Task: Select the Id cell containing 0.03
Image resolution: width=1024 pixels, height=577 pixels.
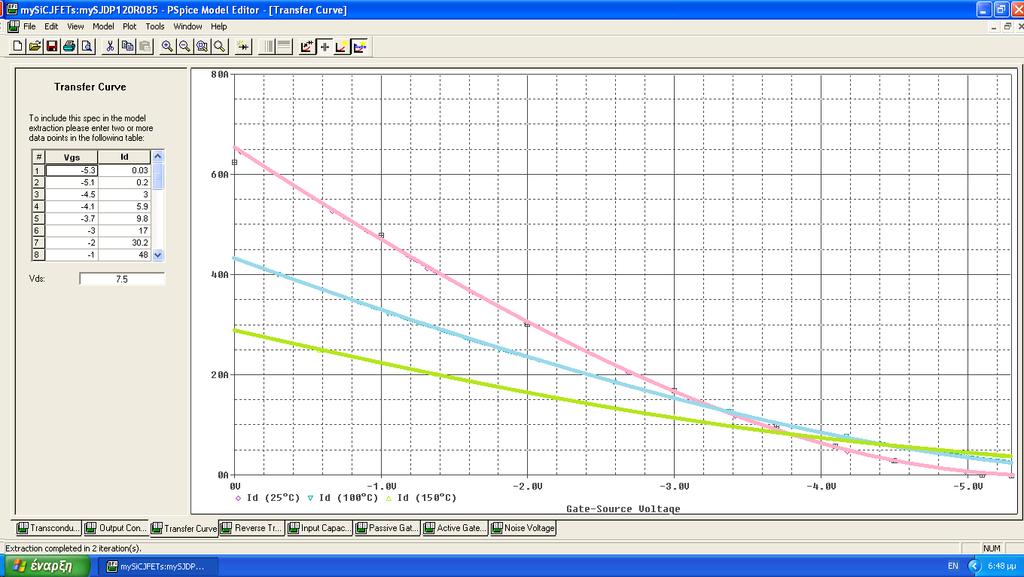Action: tap(124, 170)
